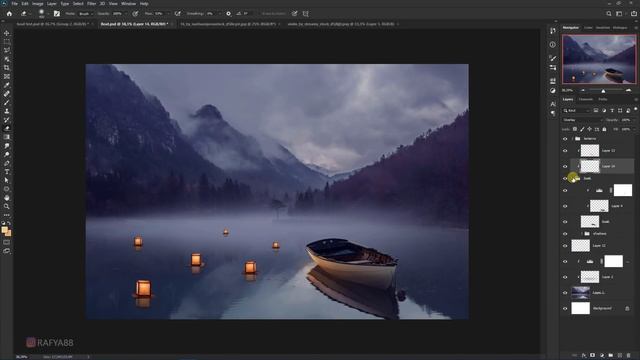The height and width of the screenshot is (360, 640).
Task: Select the Eraser tool in the tools panel
Action: pyautogui.click(x=7, y=128)
